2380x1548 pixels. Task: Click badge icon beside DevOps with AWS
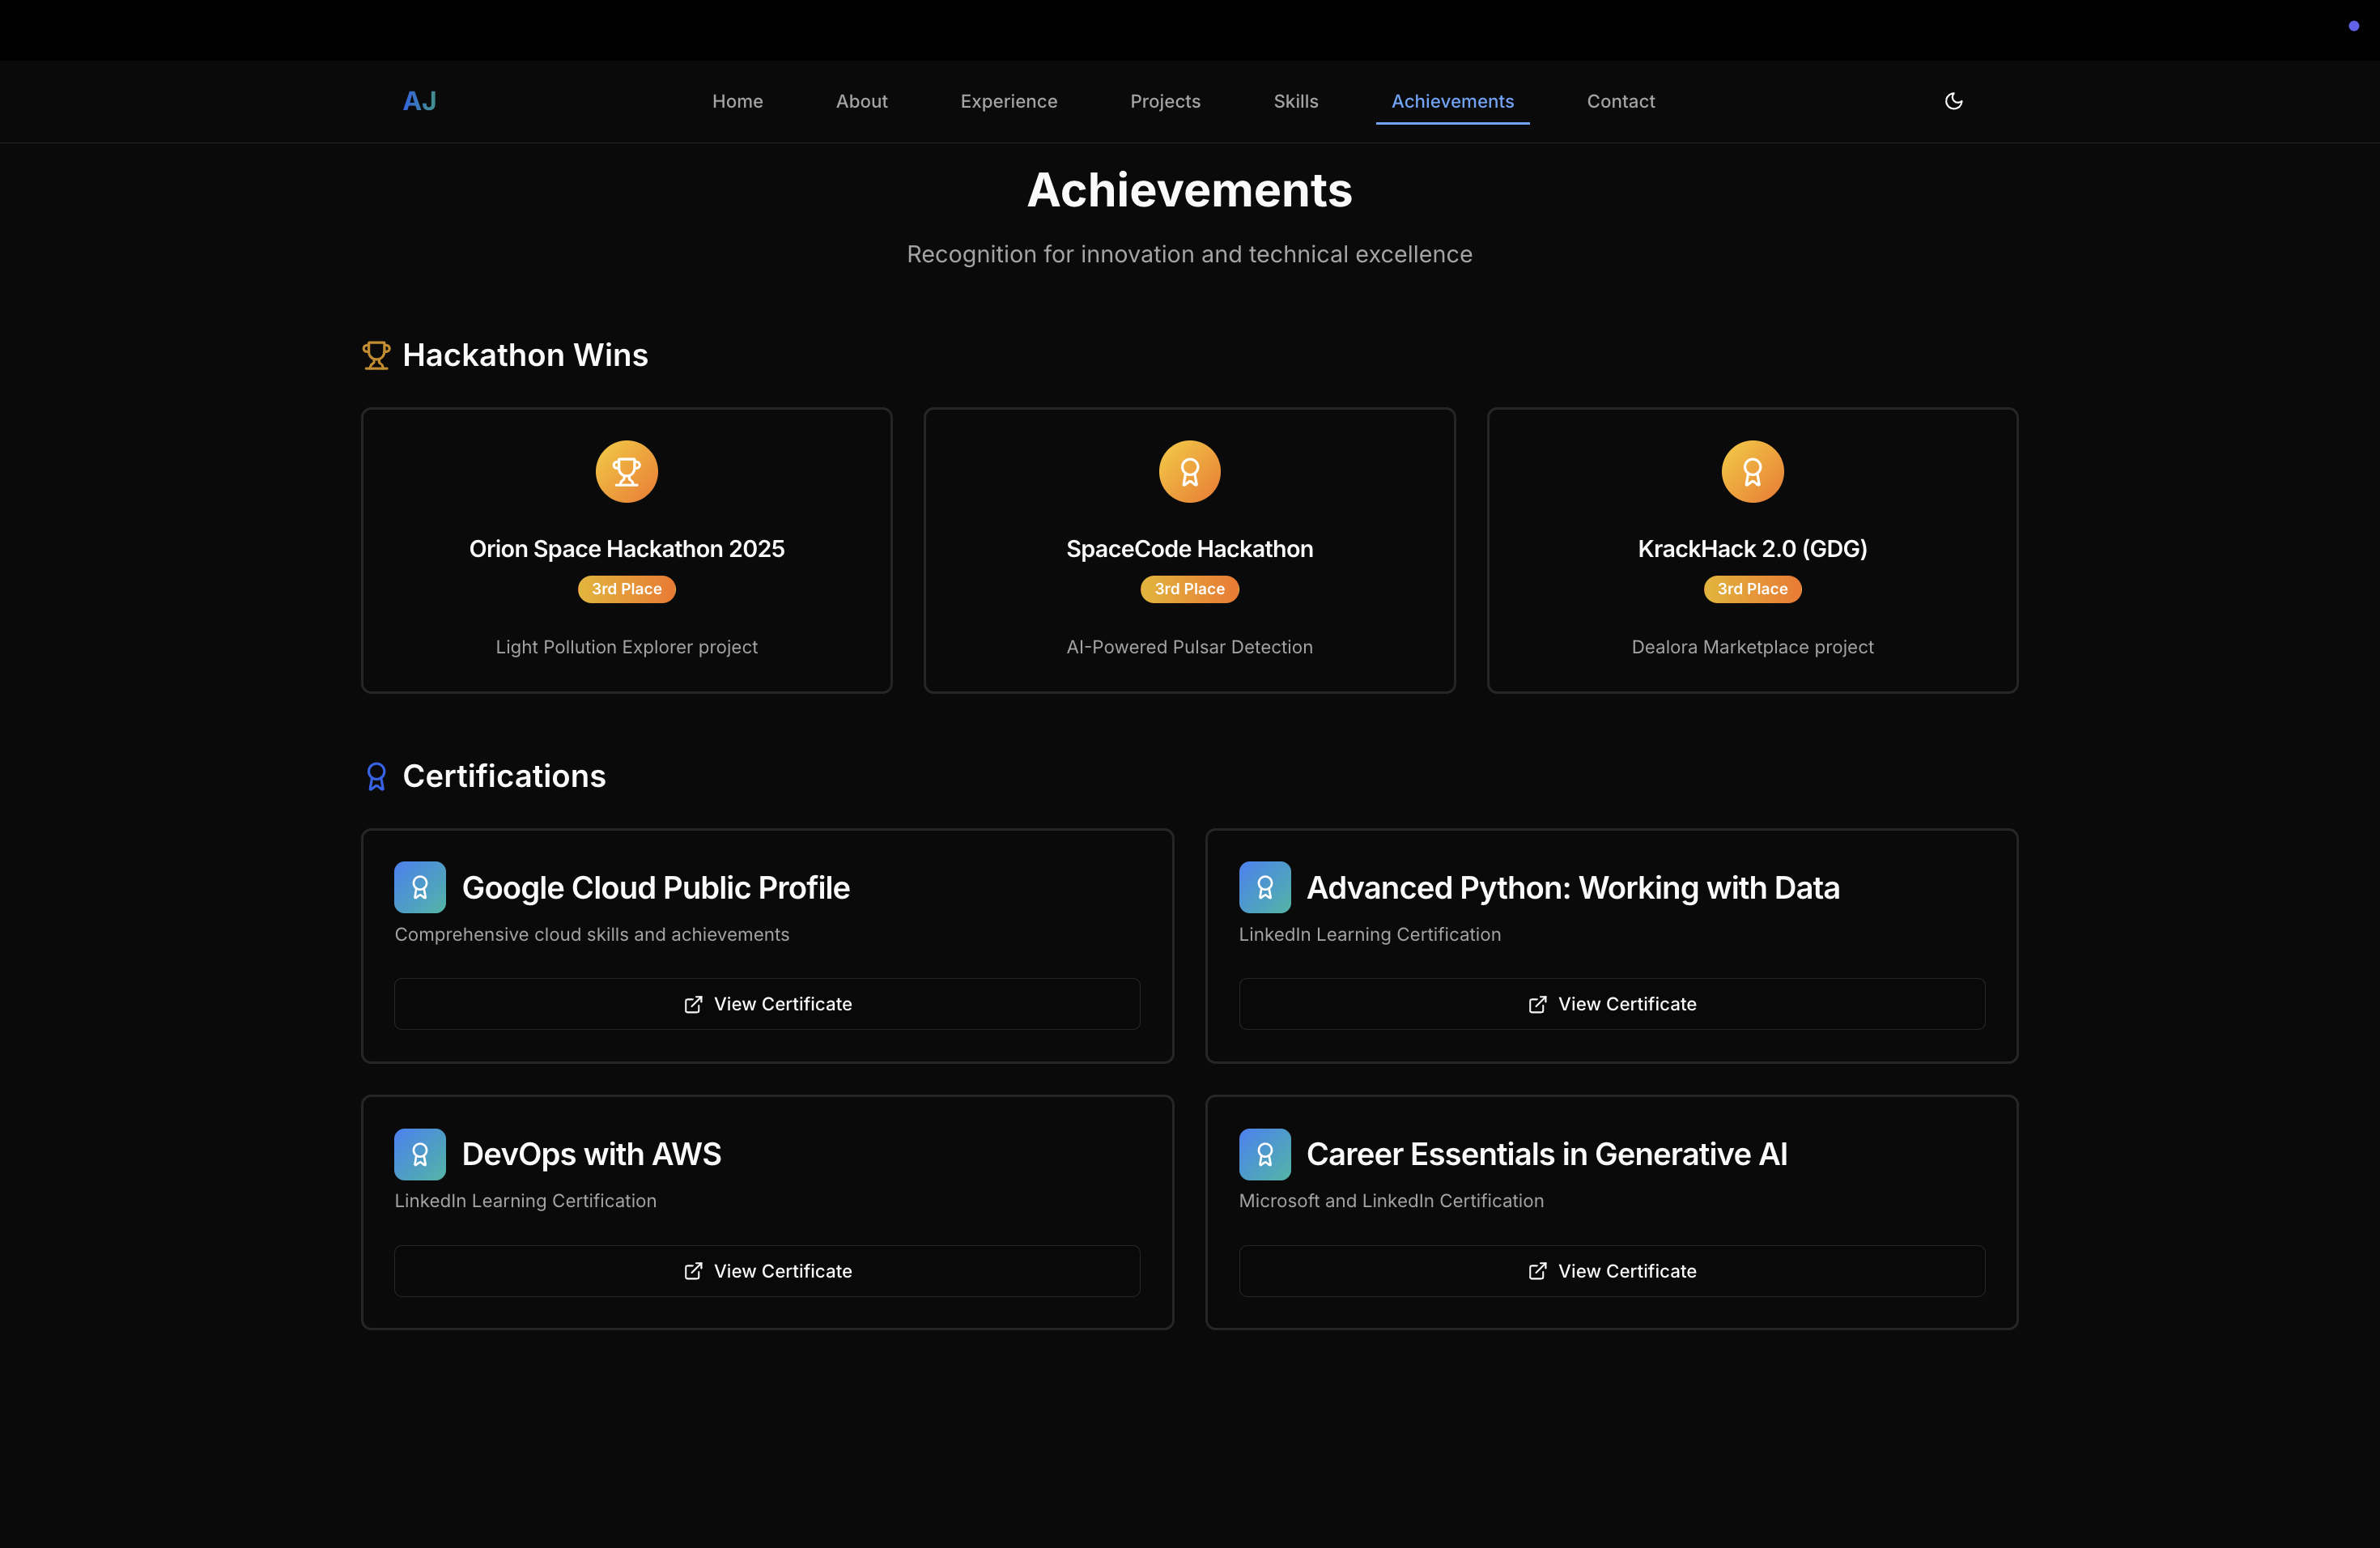click(420, 1154)
